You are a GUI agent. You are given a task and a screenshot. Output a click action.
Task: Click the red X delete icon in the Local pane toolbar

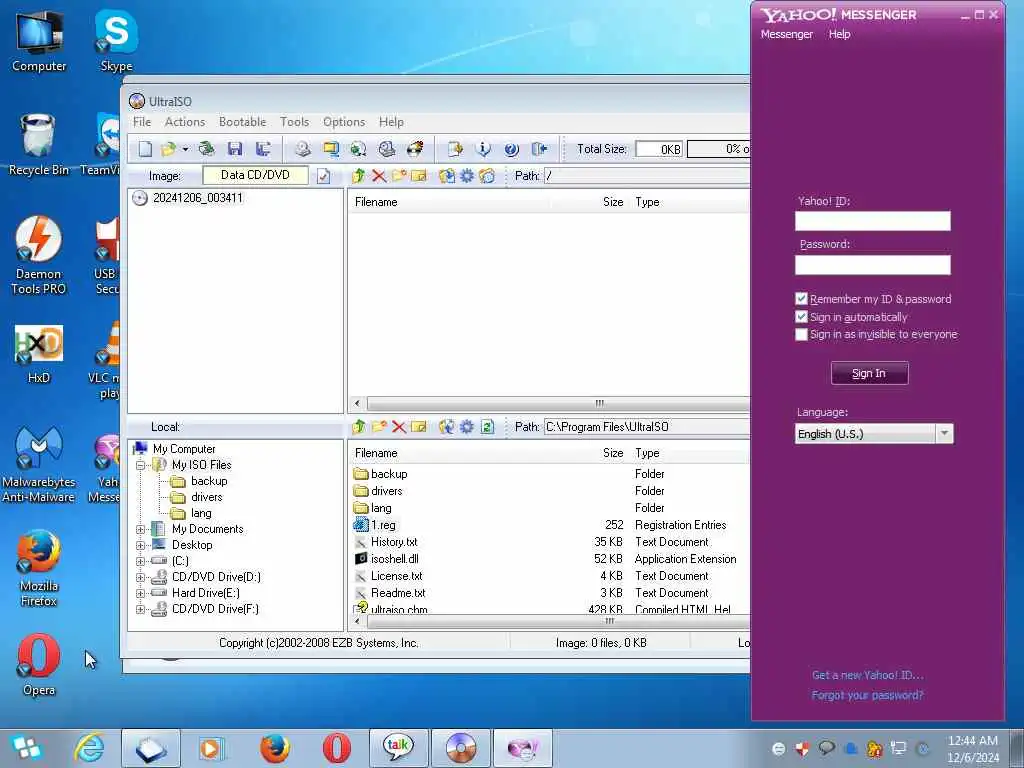(399, 426)
